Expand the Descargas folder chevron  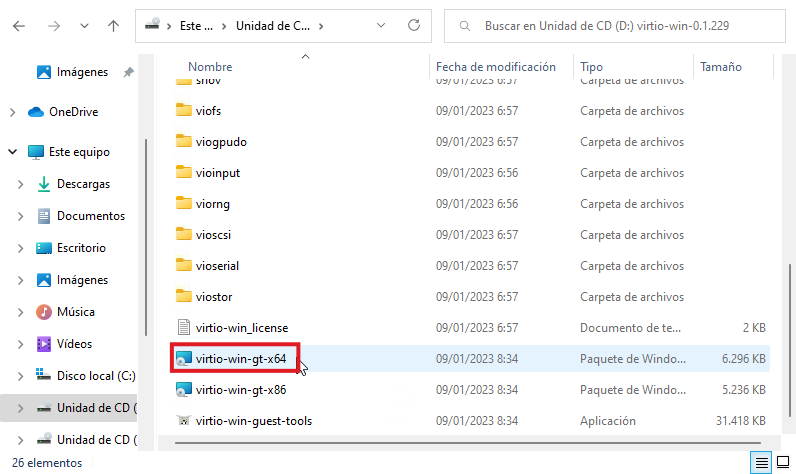pyautogui.click(x=21, y=184)
